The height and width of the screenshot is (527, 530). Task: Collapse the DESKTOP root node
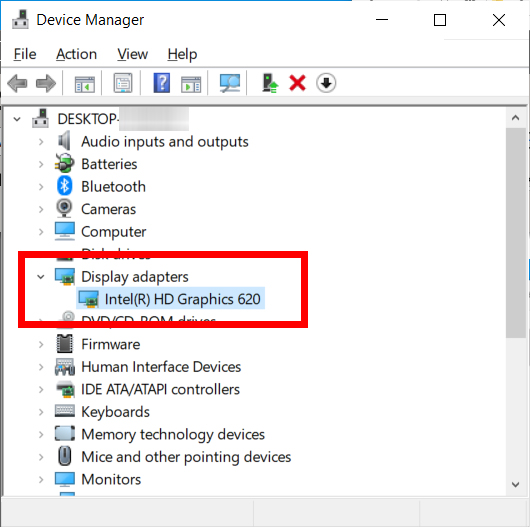pyautogui.click(x=17, y=119)
